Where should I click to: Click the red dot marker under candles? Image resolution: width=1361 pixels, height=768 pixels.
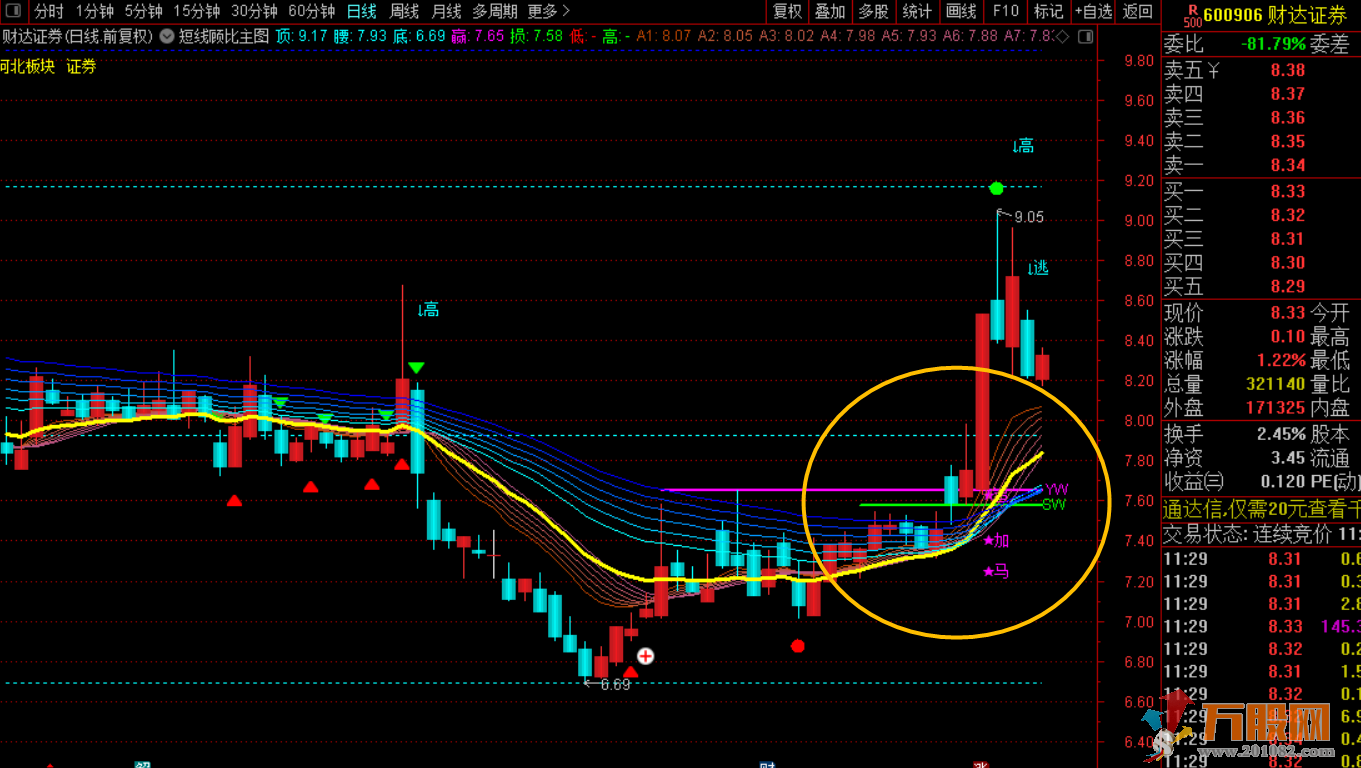[797, 646]
